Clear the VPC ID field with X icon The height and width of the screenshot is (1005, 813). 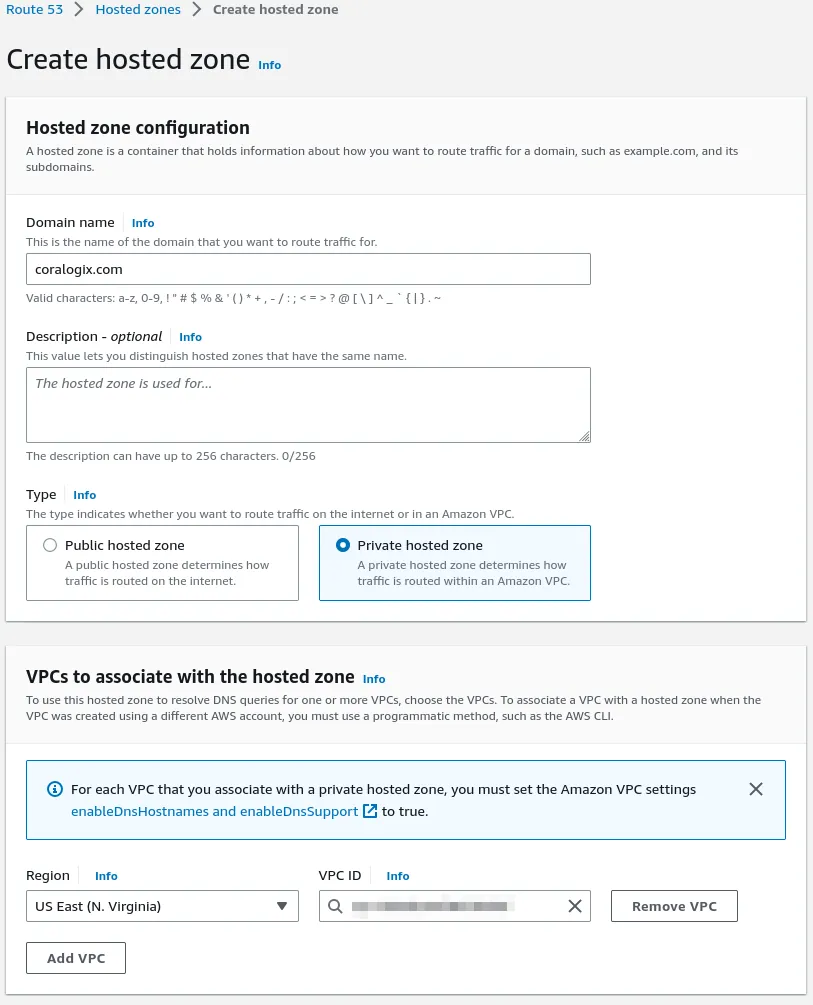(575, 906)
